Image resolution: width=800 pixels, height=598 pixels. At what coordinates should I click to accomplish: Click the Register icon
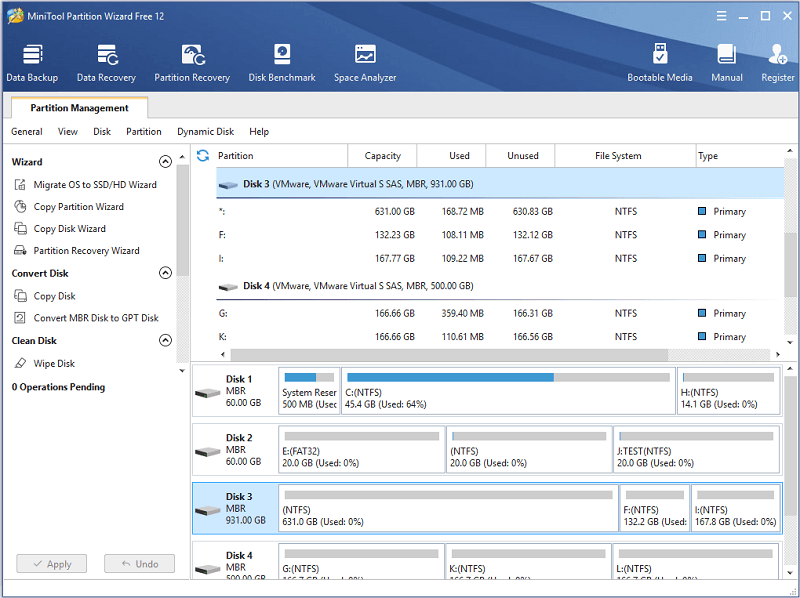coord(778,55)
